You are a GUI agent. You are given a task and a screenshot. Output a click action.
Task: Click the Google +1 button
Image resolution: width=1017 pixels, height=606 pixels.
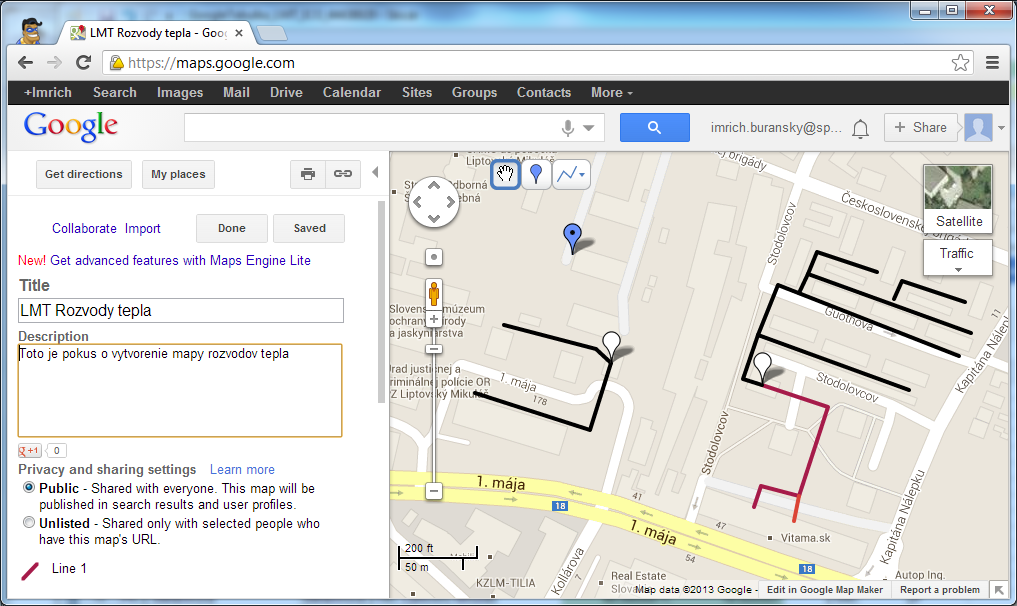(29, 450)
